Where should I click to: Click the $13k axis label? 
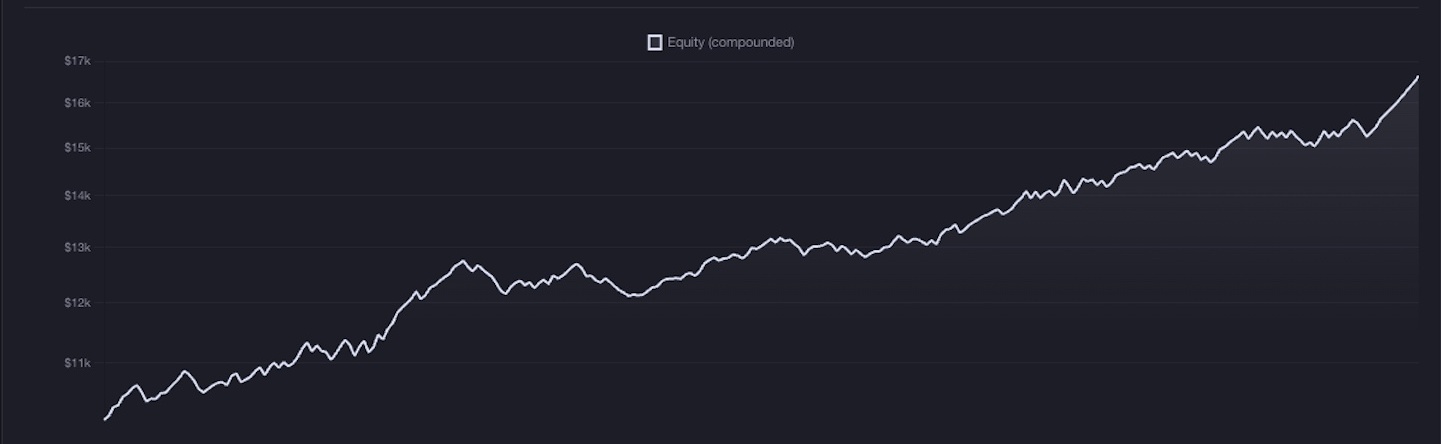[78, 247]
